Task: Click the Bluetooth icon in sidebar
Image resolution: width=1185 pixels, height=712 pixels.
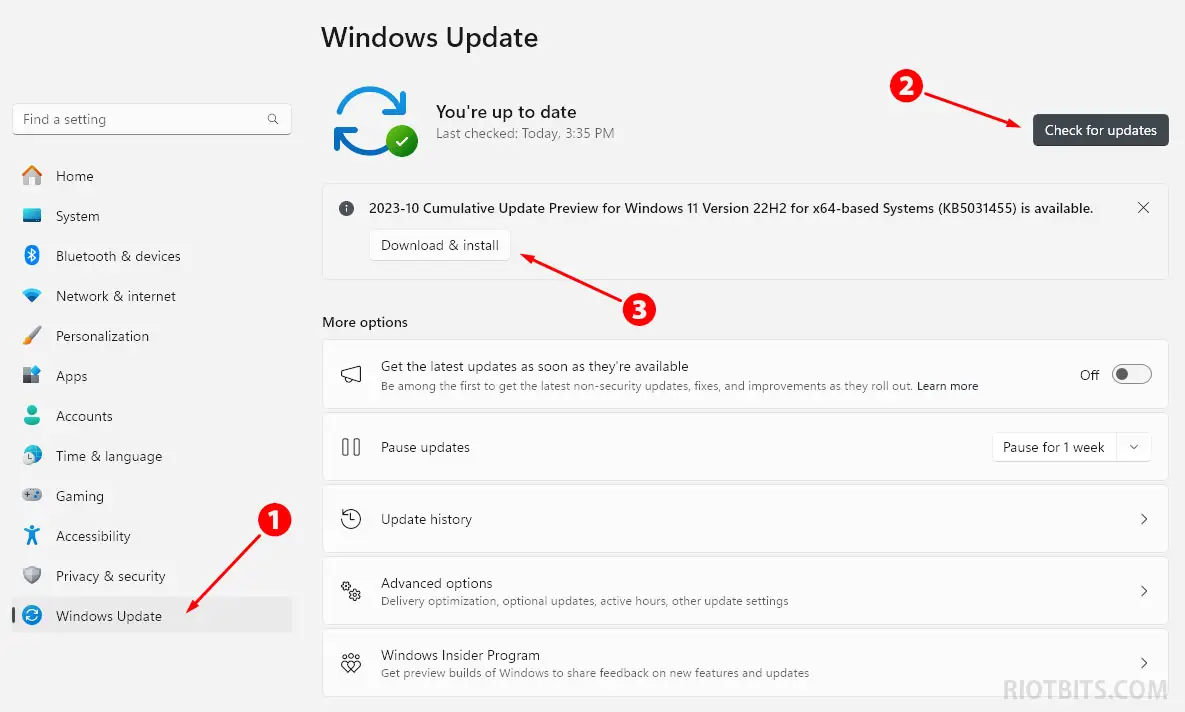Action: point(32,255)
